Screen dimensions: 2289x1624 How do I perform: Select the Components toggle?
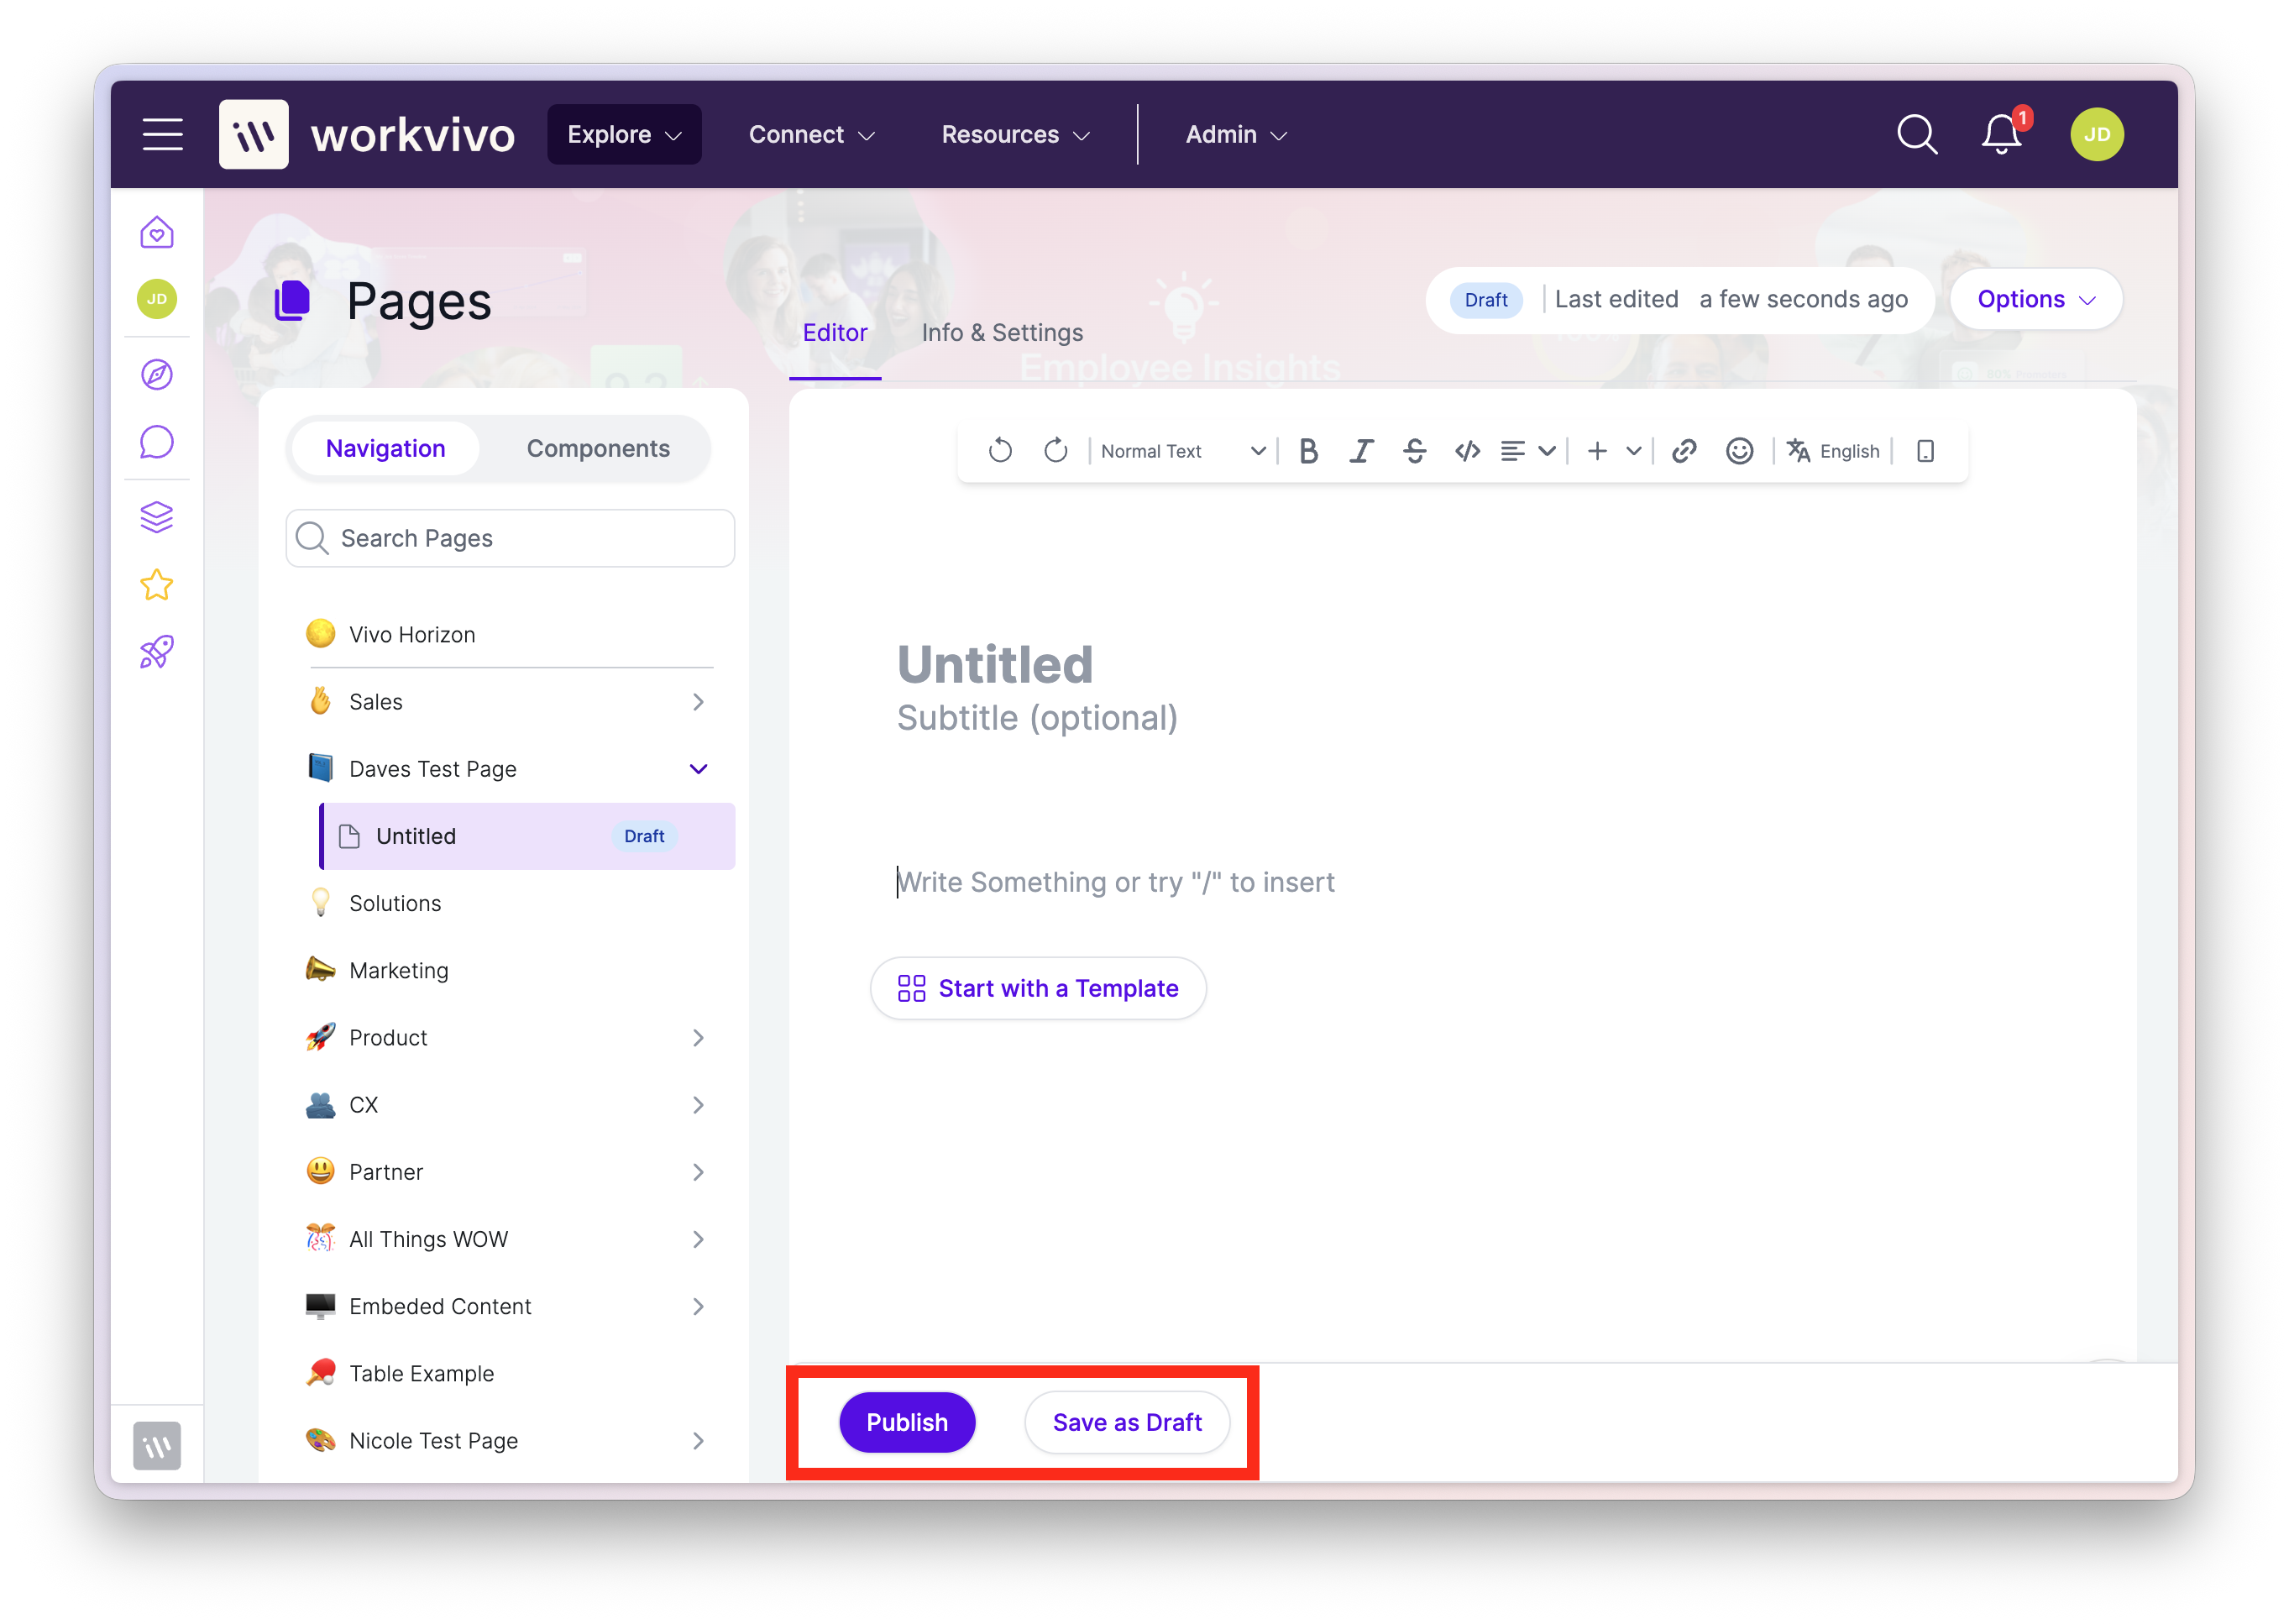pos(598,449)
